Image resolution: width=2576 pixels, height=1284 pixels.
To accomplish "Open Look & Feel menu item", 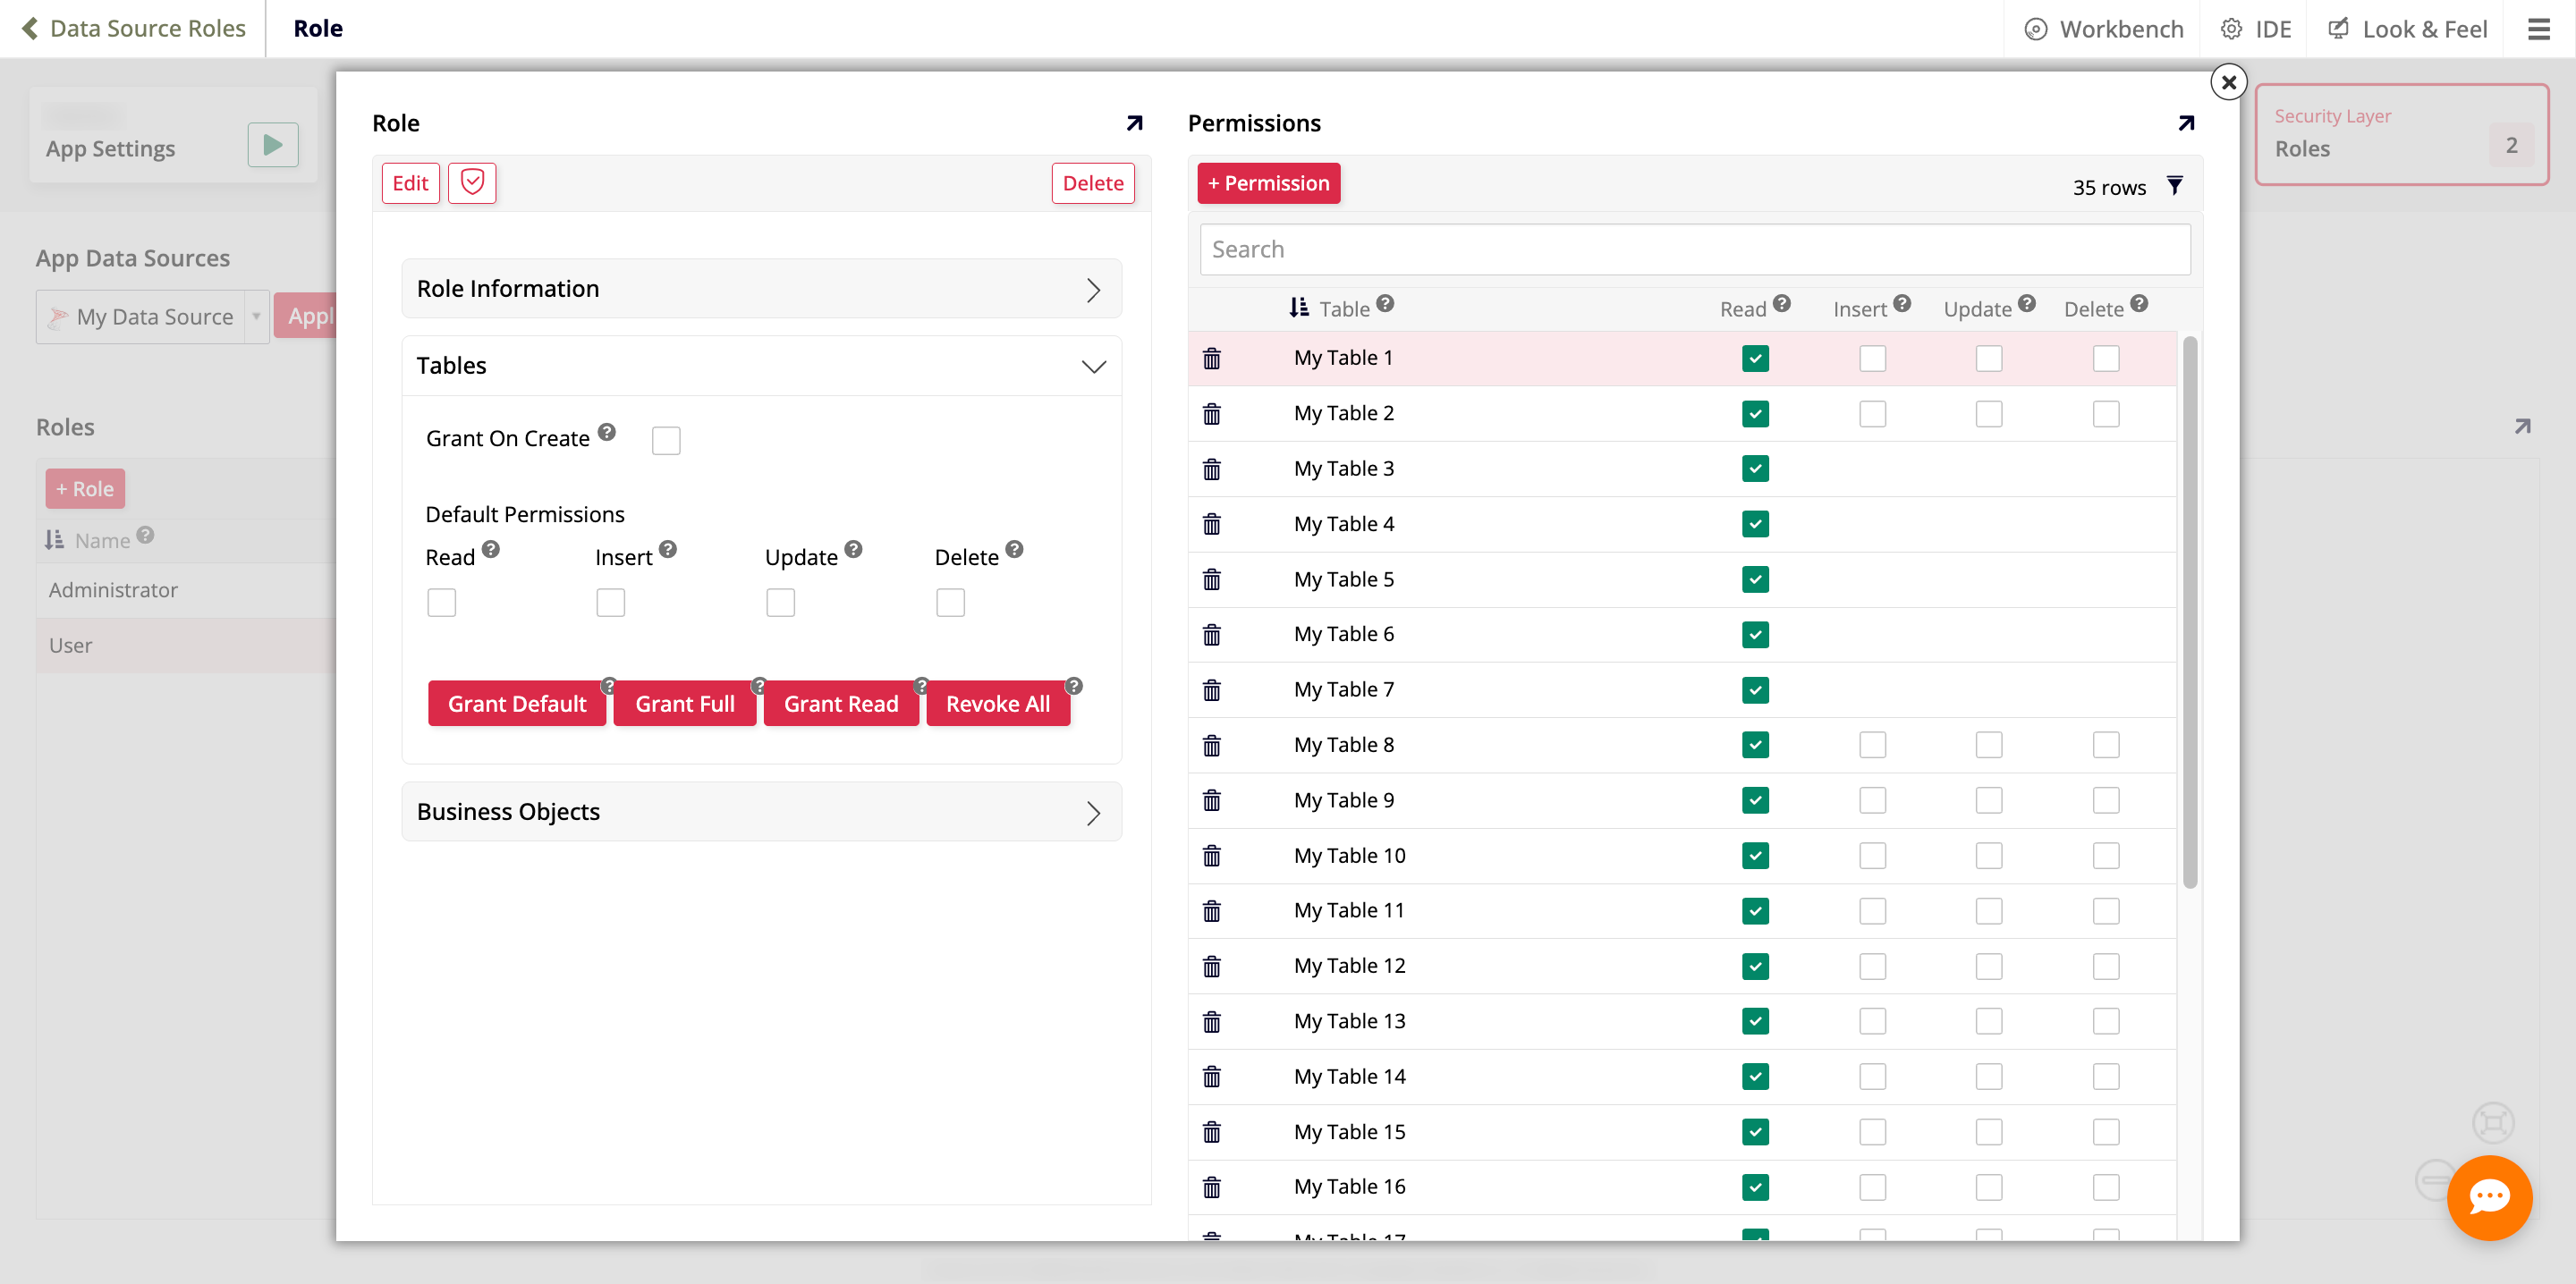I will pos(2407,29).
